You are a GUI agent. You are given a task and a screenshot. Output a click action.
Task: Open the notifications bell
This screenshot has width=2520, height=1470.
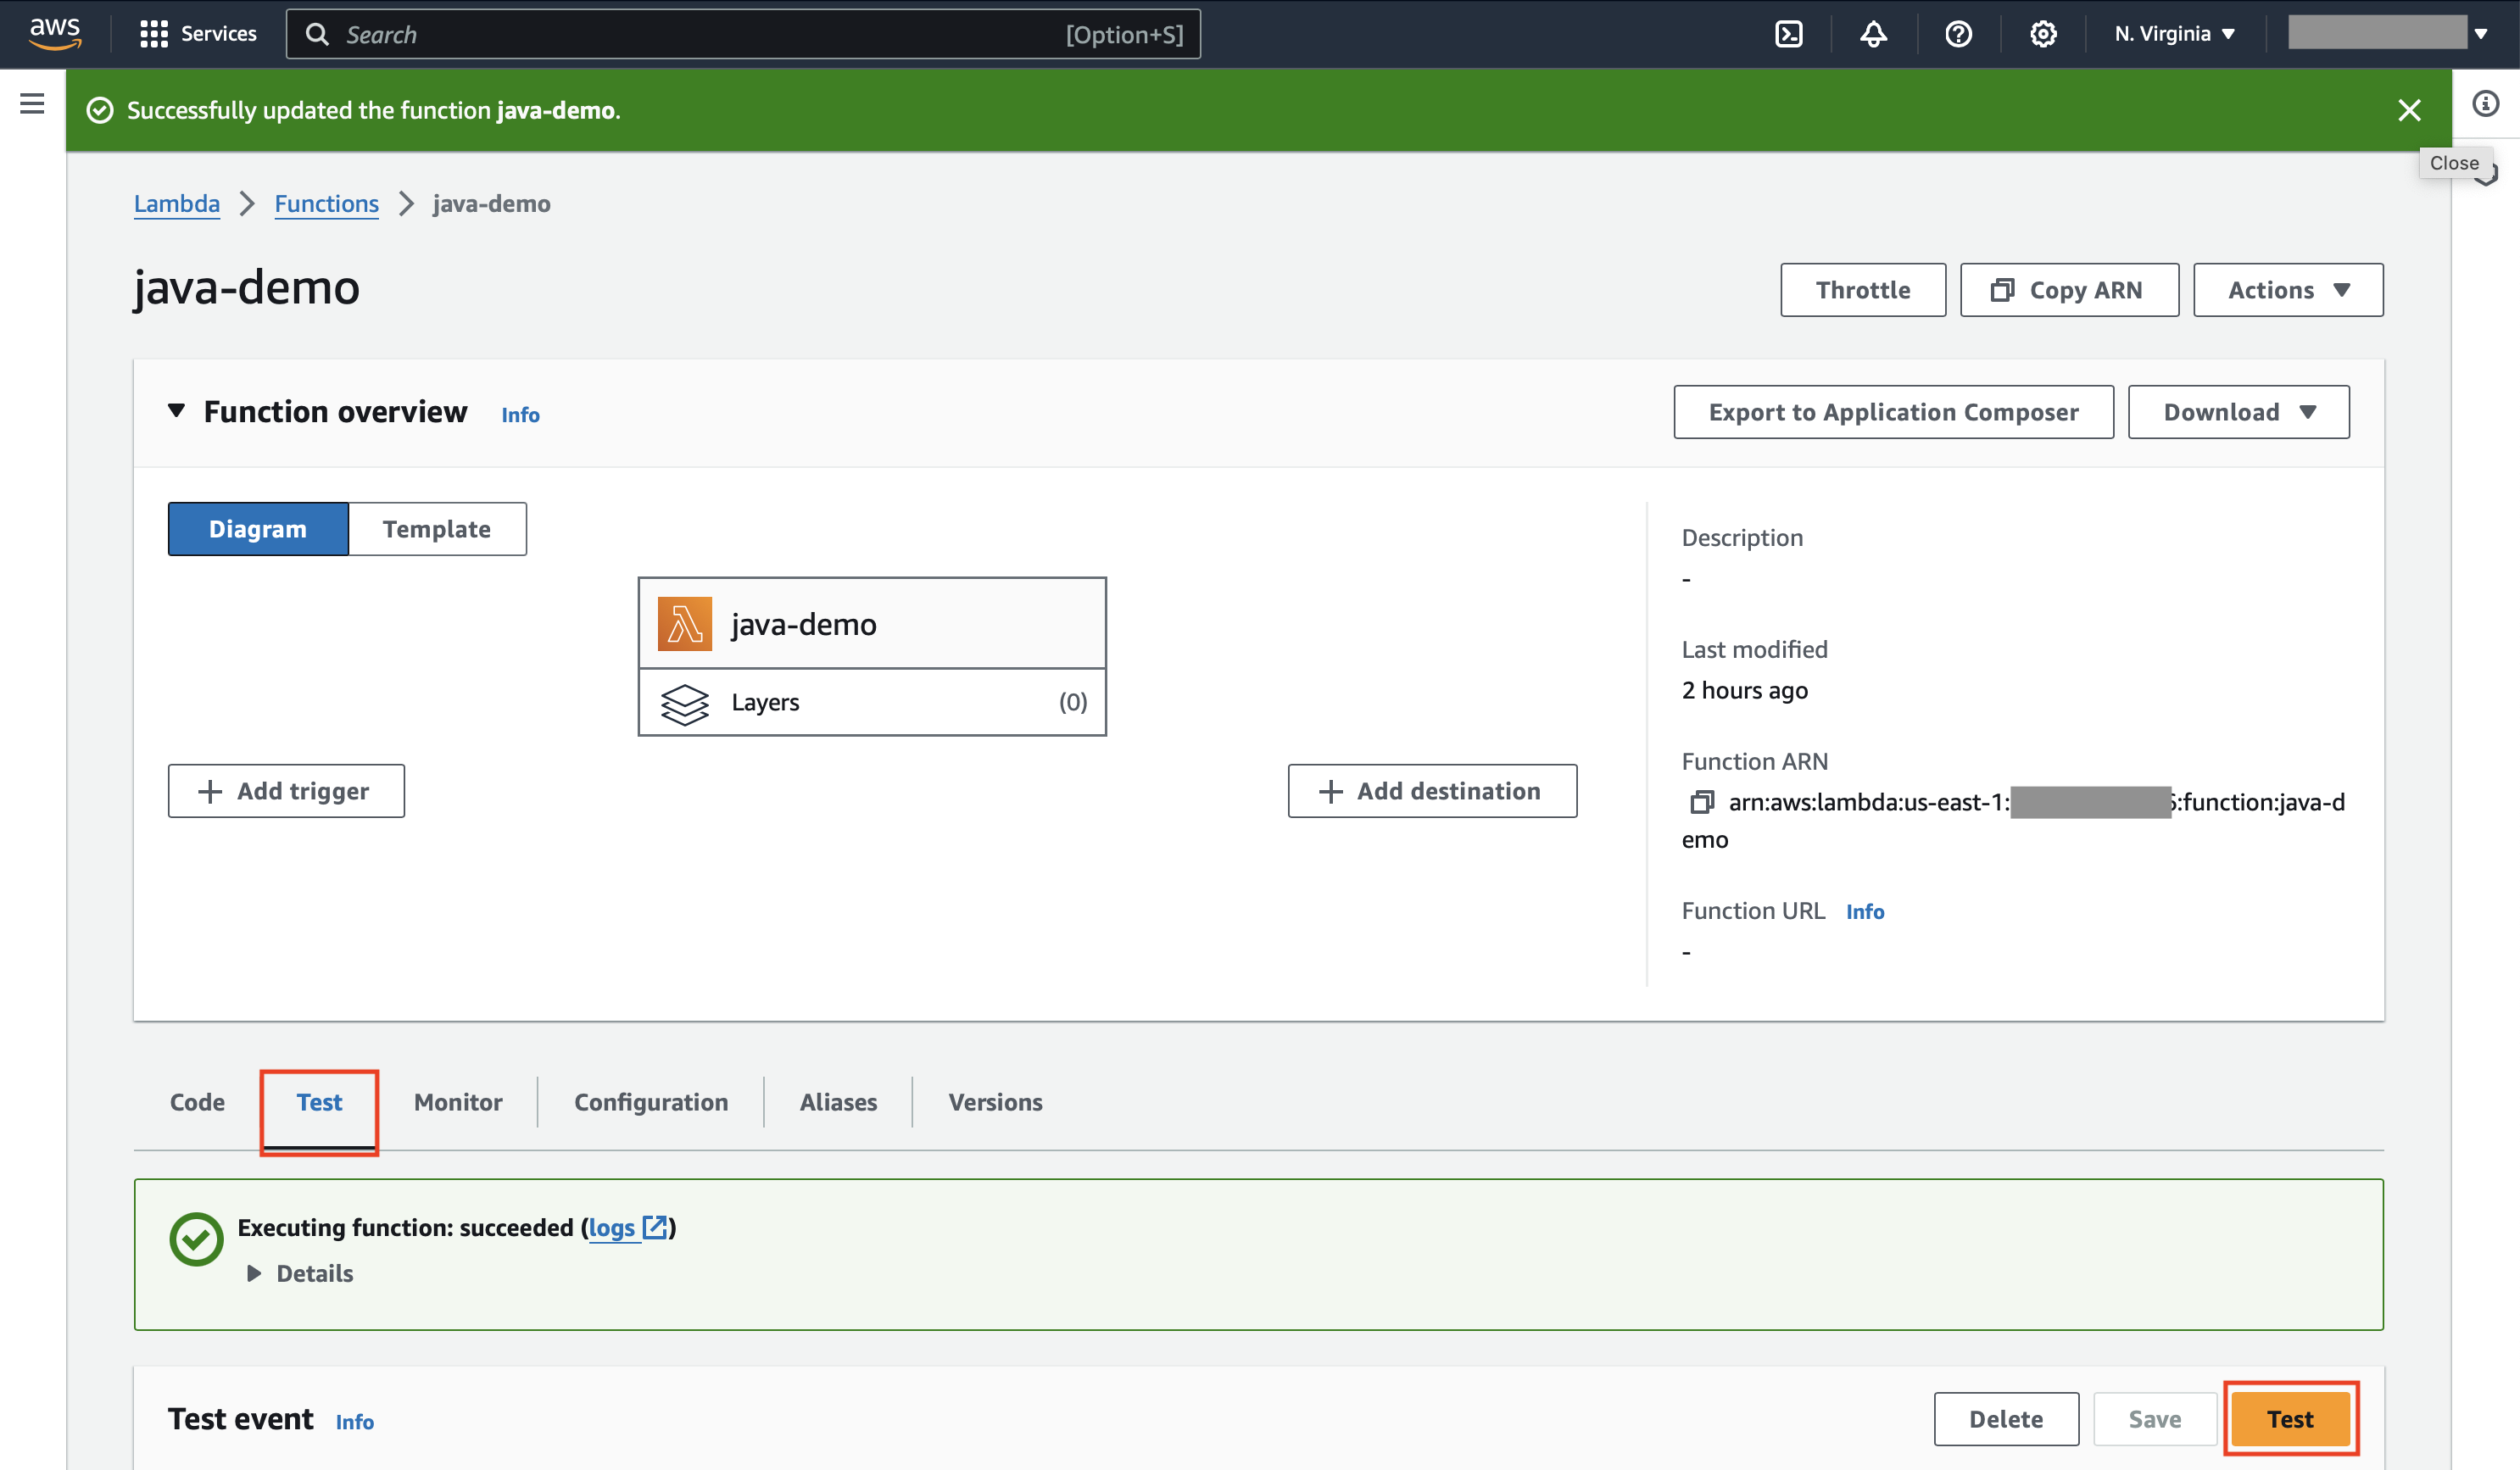(x=1873, y=33)
